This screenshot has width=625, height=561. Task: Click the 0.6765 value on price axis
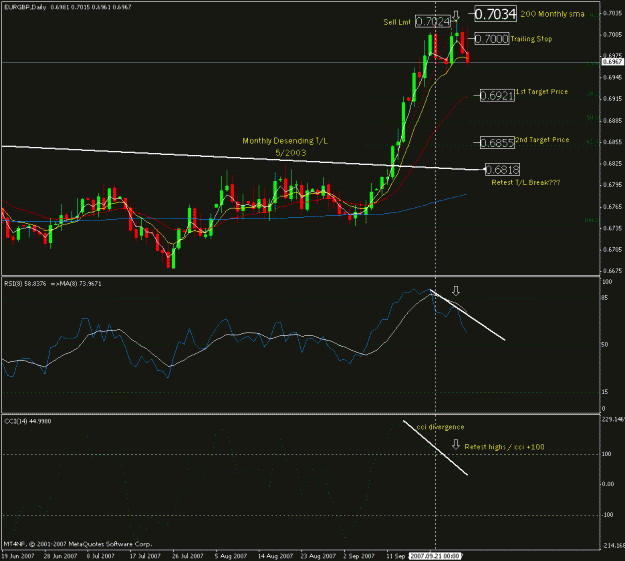tap(611, 207)
